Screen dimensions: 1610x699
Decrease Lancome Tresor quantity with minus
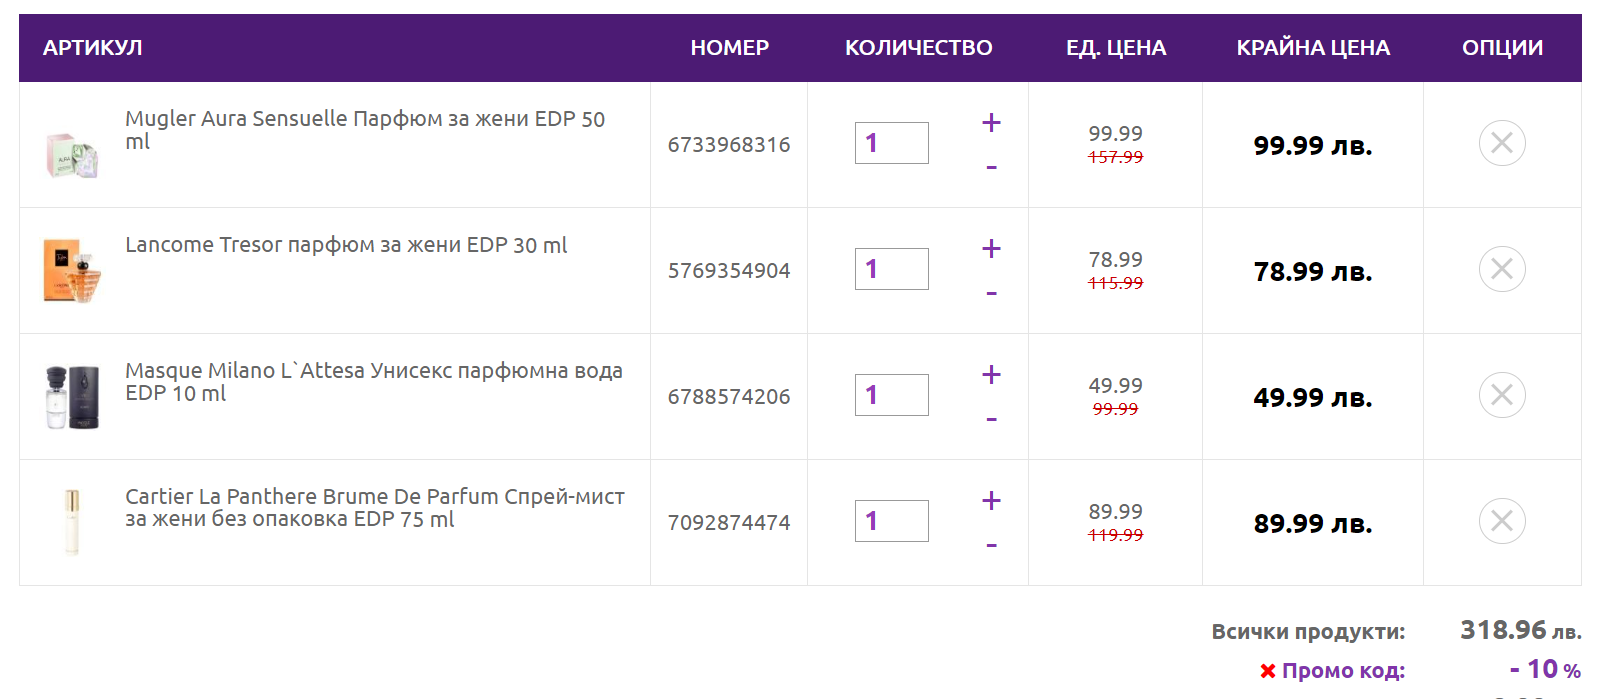(x=991, y=293)
